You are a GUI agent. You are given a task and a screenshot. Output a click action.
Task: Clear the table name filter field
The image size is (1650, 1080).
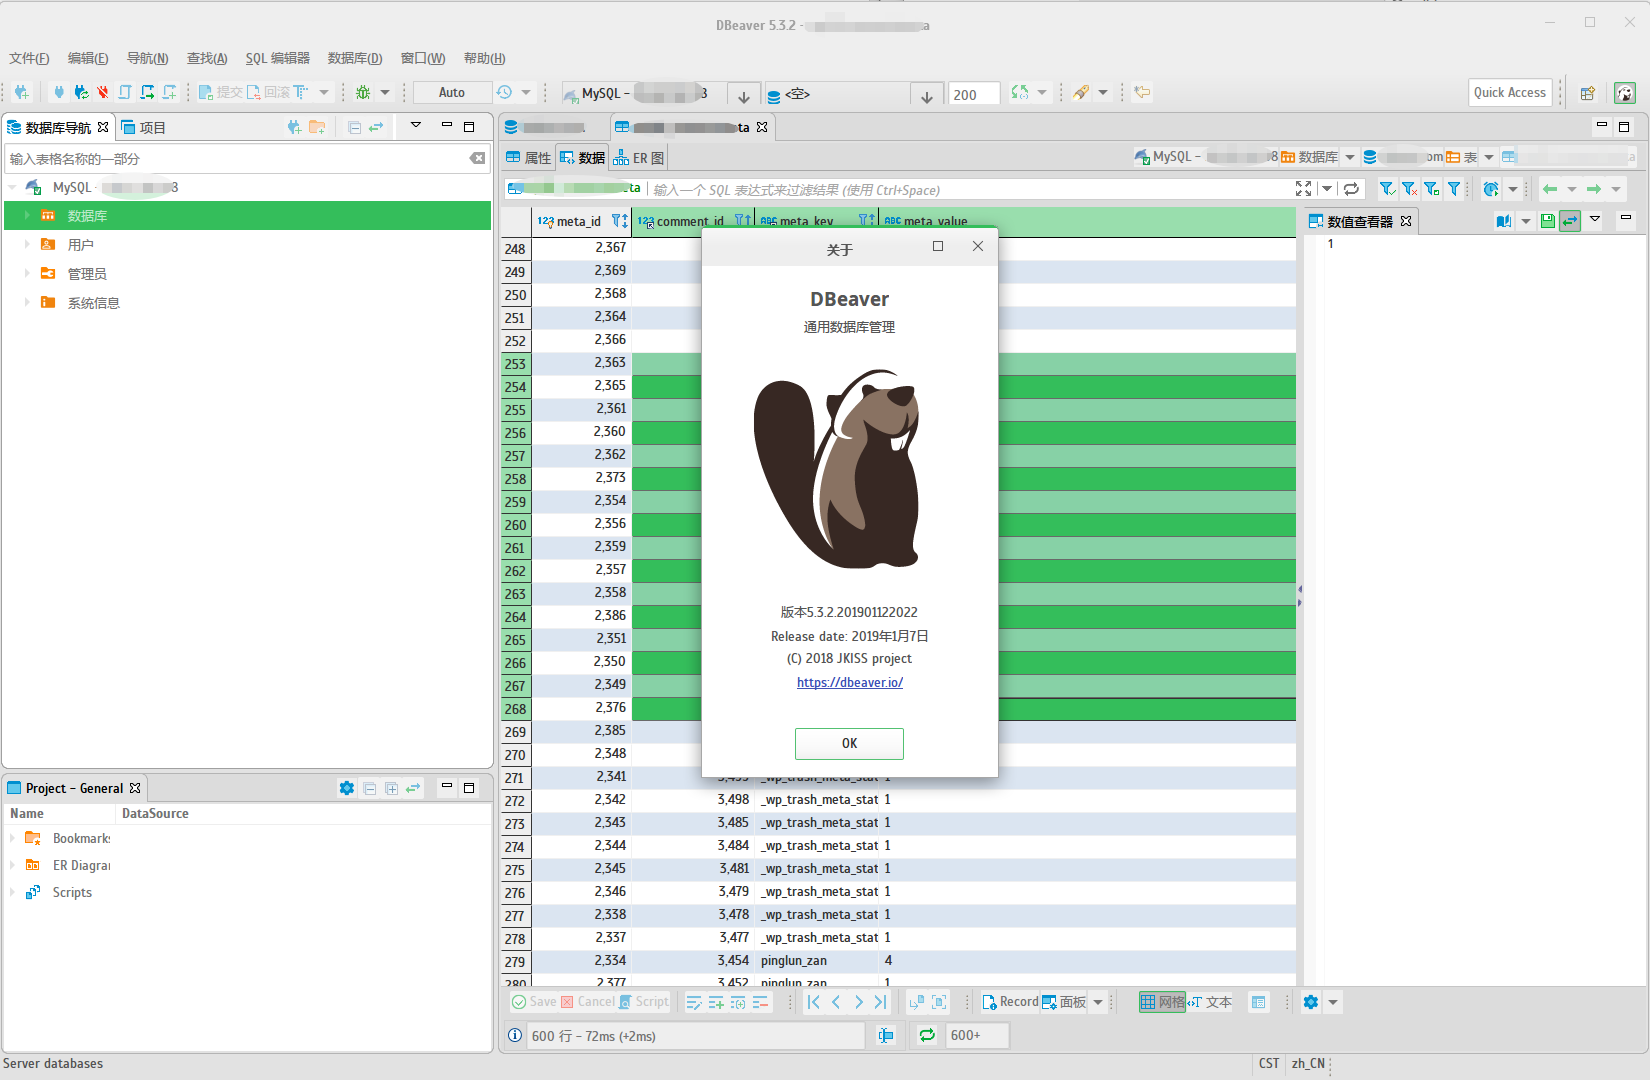coord(478,158)
